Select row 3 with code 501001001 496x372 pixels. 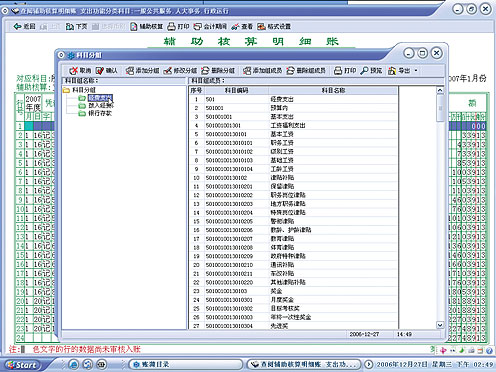293,117
